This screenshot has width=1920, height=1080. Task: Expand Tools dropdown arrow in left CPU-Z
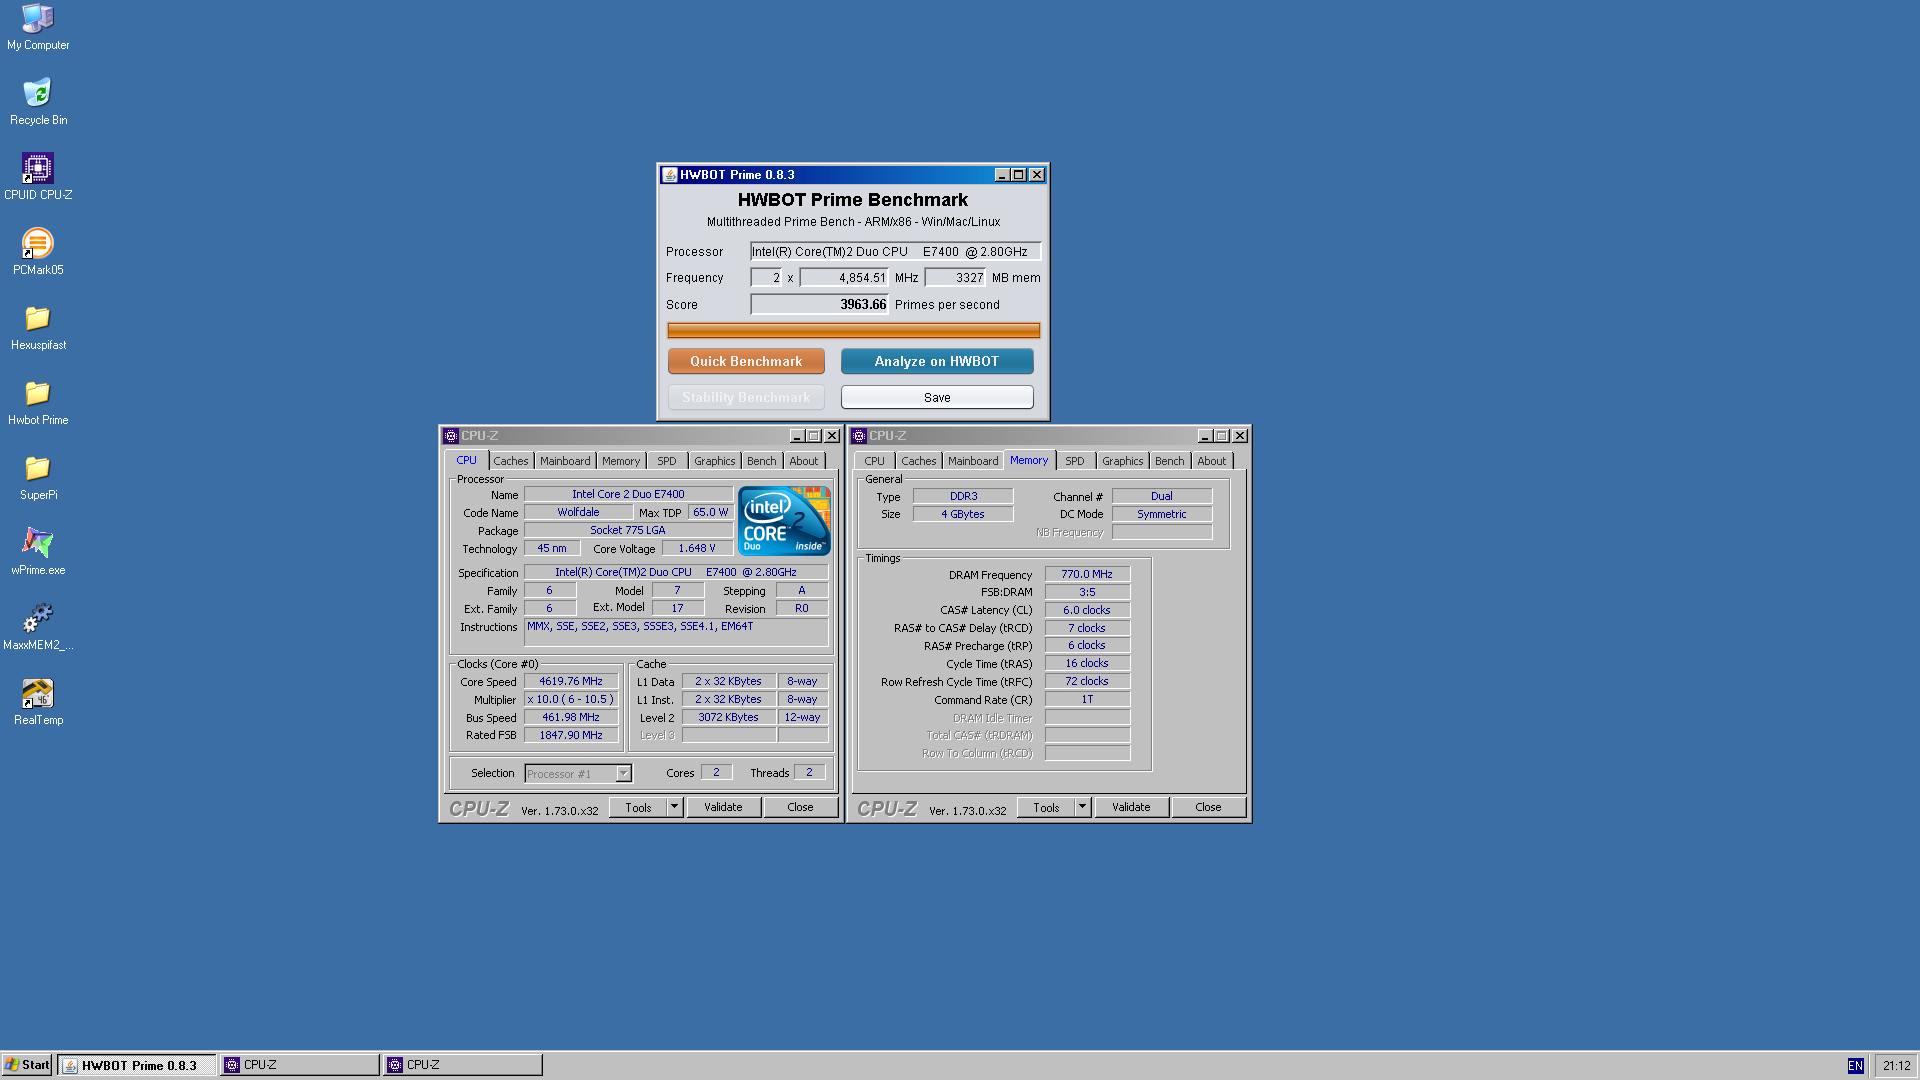pyautogui.click(x=675, y=807)
